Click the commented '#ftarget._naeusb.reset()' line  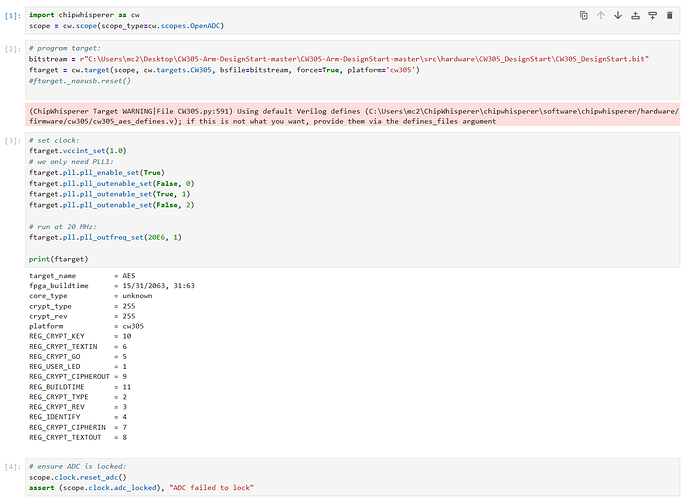[x=80, y=80]
